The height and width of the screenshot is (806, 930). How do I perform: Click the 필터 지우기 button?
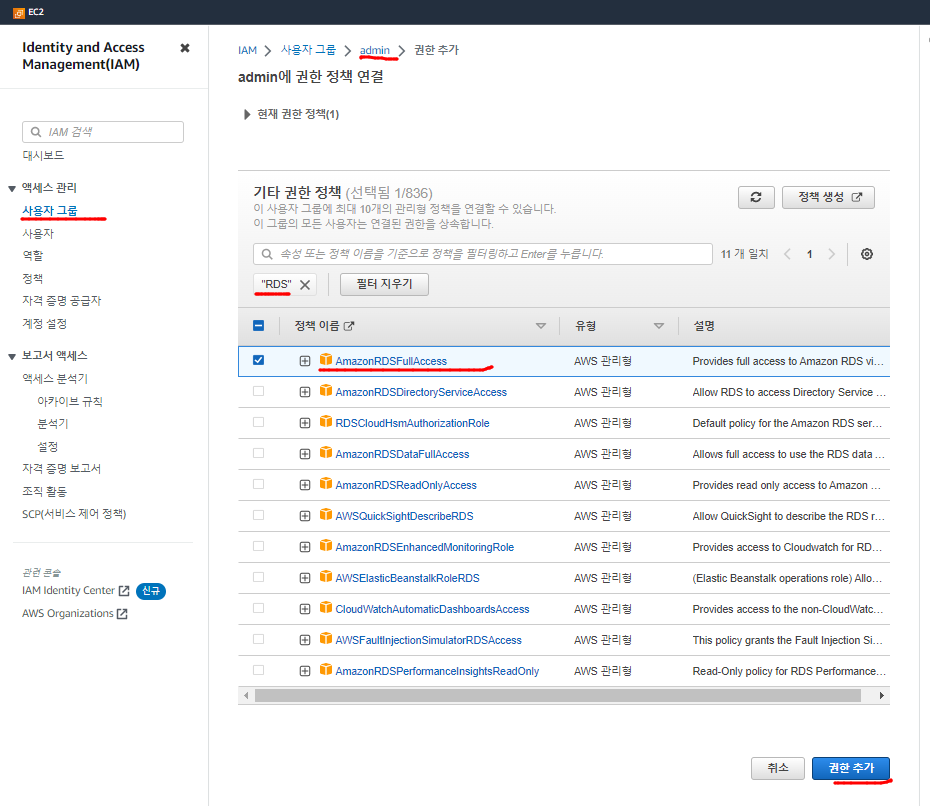coord(384,284)
